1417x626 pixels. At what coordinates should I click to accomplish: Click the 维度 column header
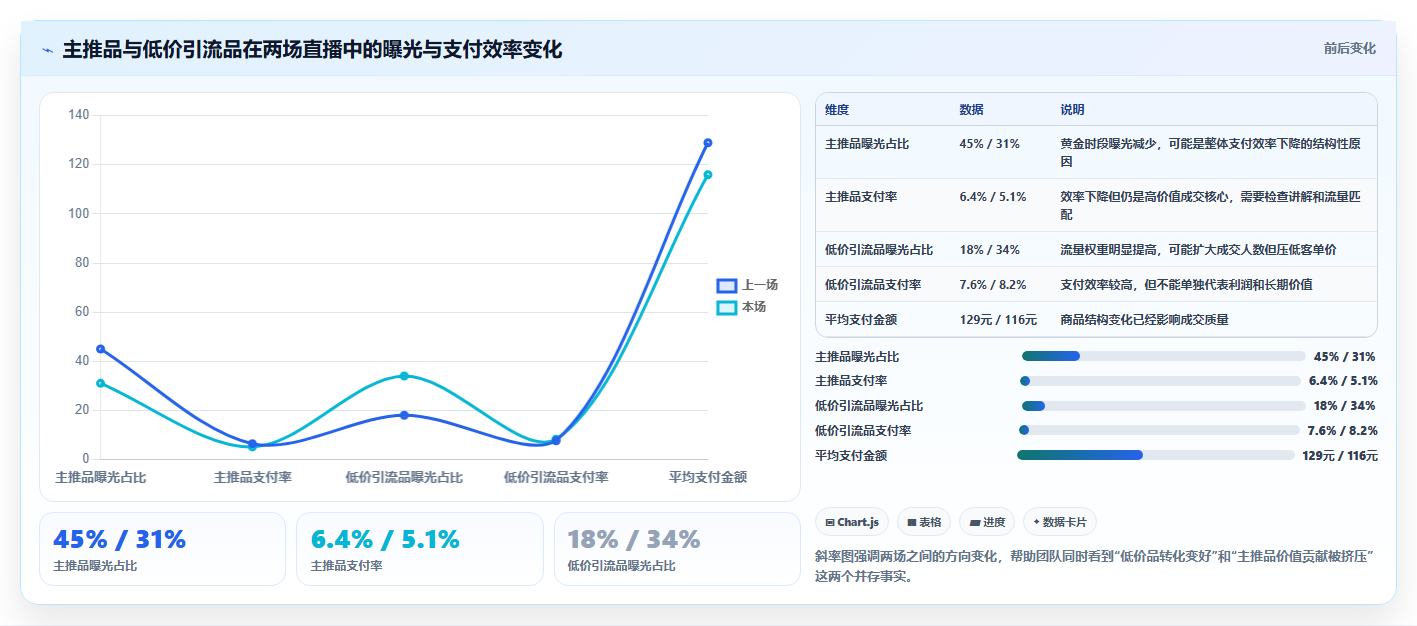(x=837, y=110)
